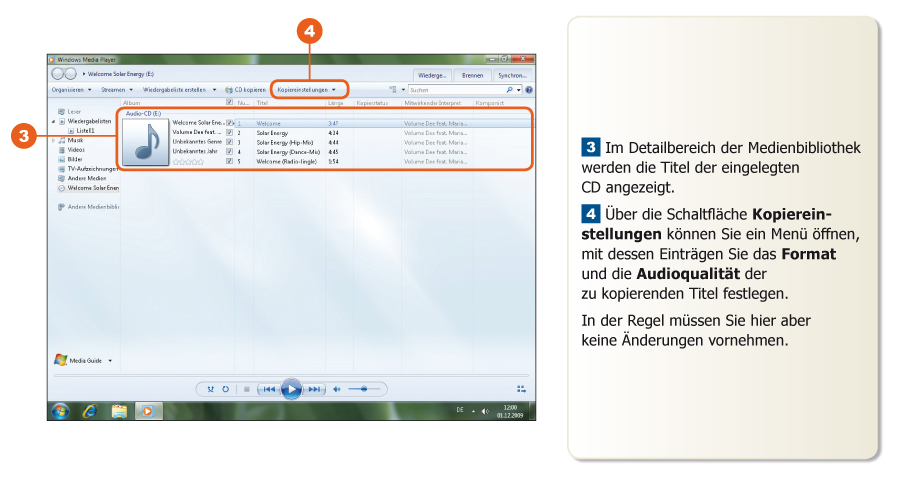Mute sound with the speaker icon
Image resolution: width=900 pixels, height=480 pixels.
[x=337, y=388]
